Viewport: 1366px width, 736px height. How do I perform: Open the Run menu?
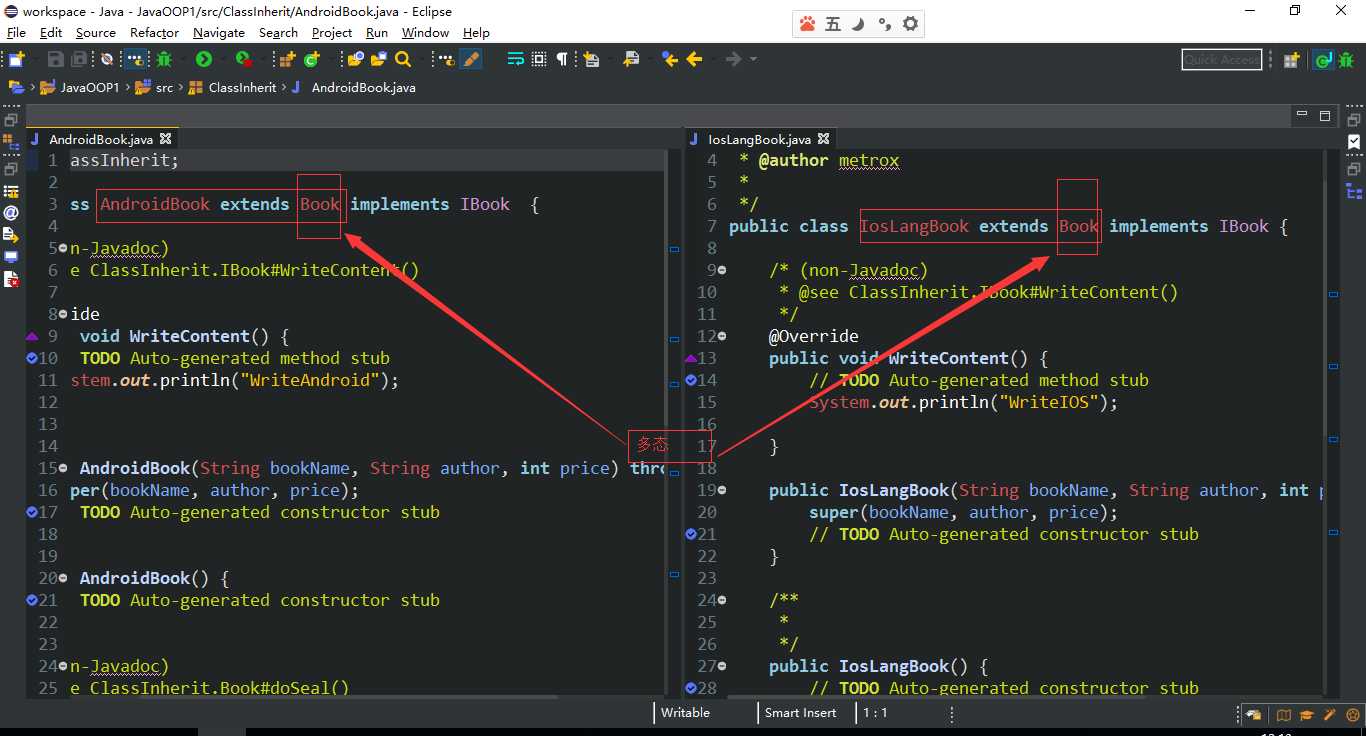[377, 32]
